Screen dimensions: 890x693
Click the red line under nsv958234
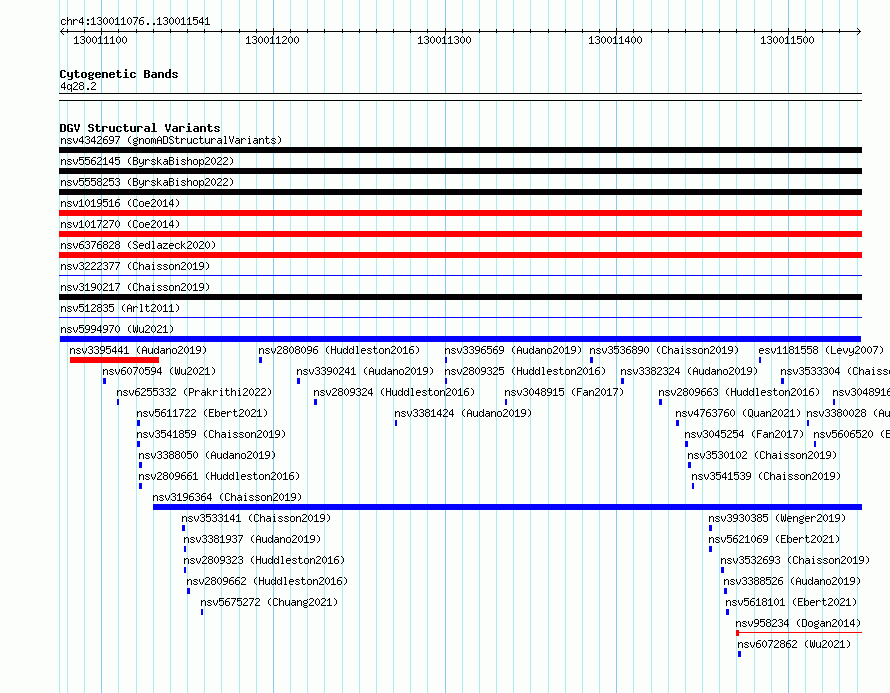tap(799, 632)
